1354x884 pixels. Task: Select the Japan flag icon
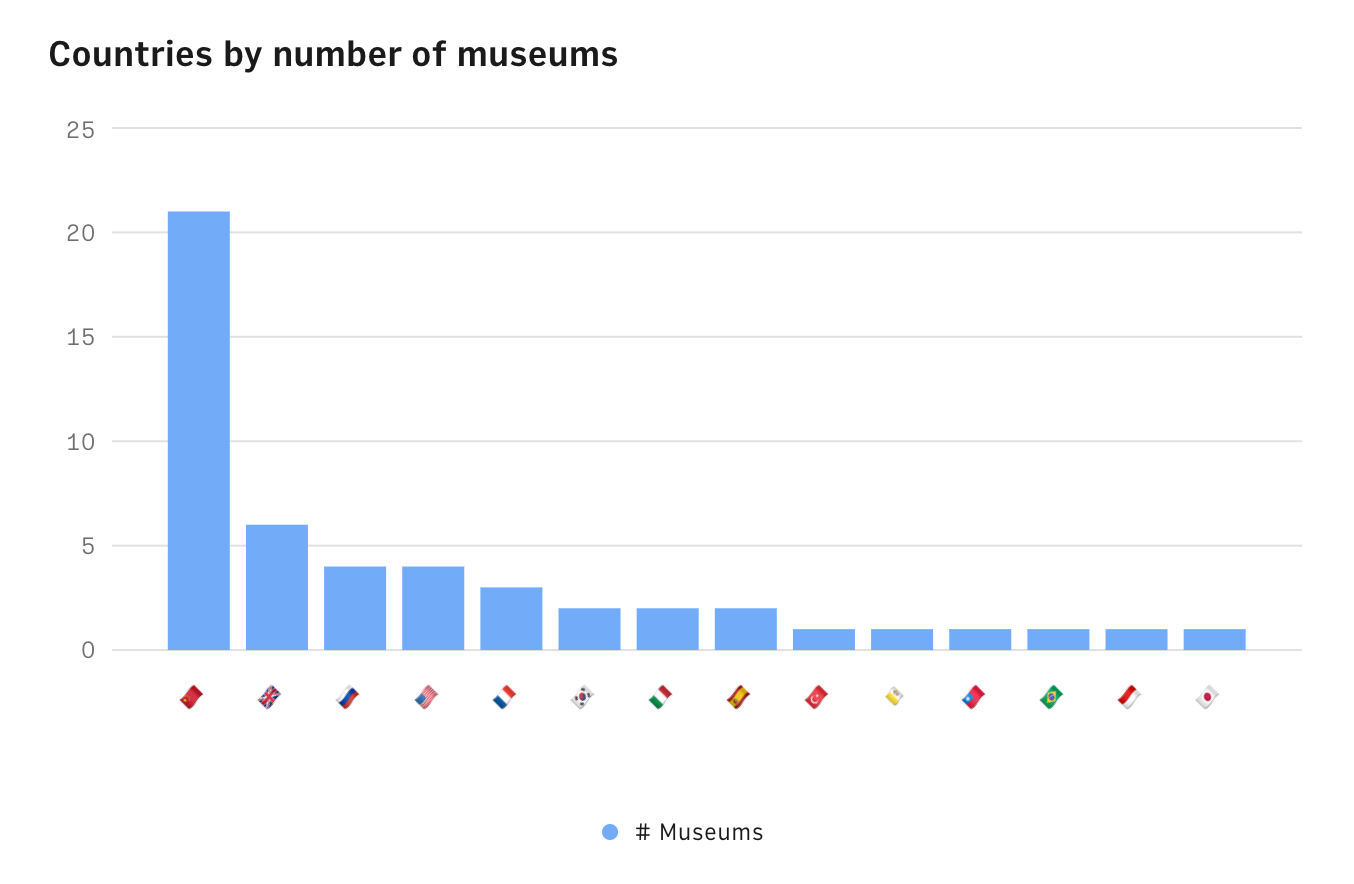pyautogui.click(x=1207, y=697)
